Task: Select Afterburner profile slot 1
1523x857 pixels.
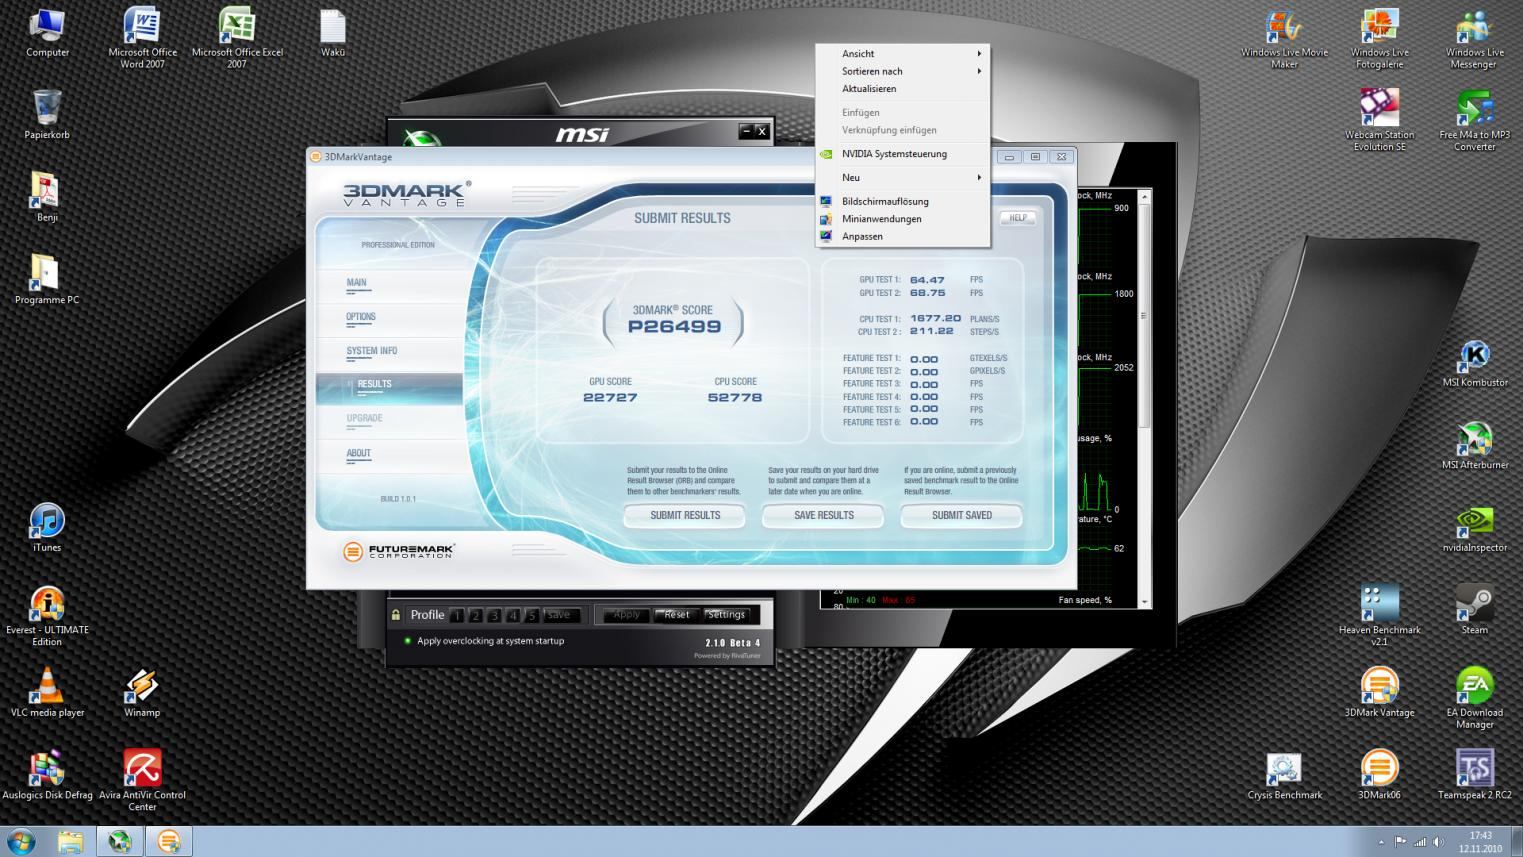Action: (x=457, y=616)
